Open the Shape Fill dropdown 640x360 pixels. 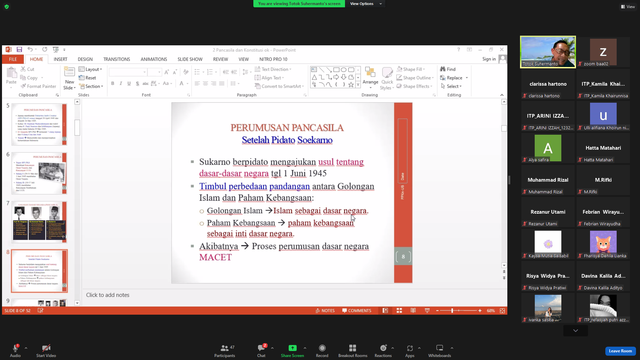point(411,69)
